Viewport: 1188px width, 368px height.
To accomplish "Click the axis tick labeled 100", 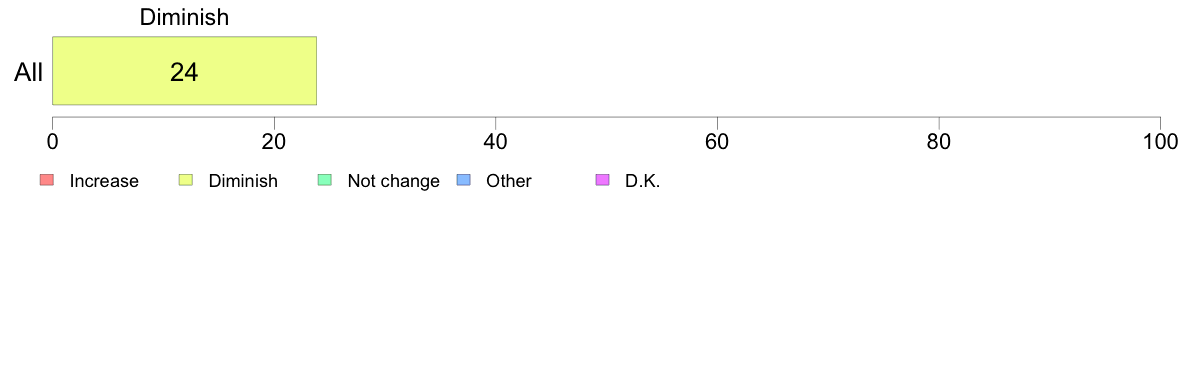I will point(1158,141).
